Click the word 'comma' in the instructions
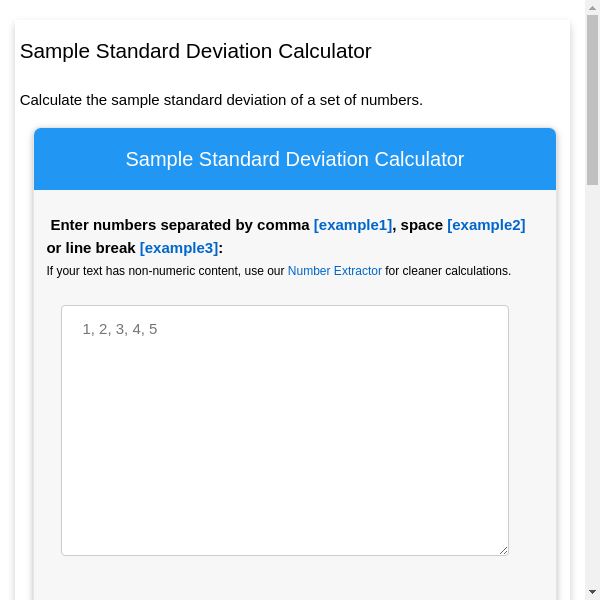This screenshot has width=600, height=600. tap(283, 225)
